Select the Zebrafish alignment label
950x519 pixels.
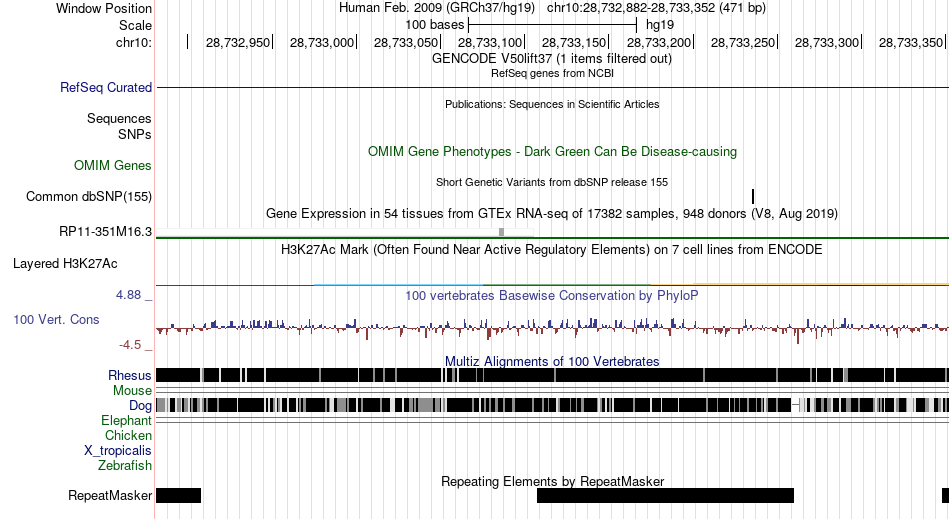(x=124, y=465)
